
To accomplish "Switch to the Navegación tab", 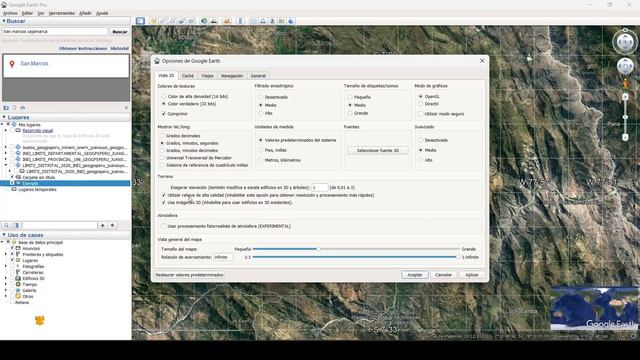I will click(232, 76).
